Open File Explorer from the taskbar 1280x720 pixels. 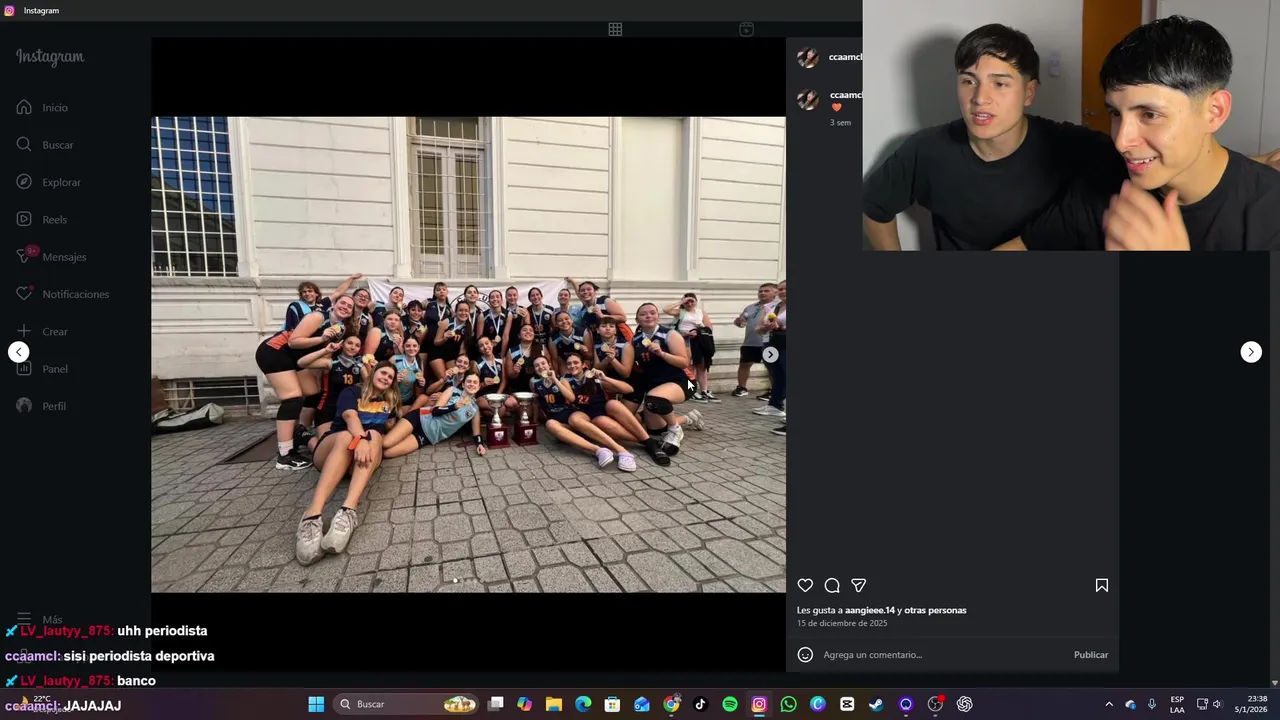point(553,704)
